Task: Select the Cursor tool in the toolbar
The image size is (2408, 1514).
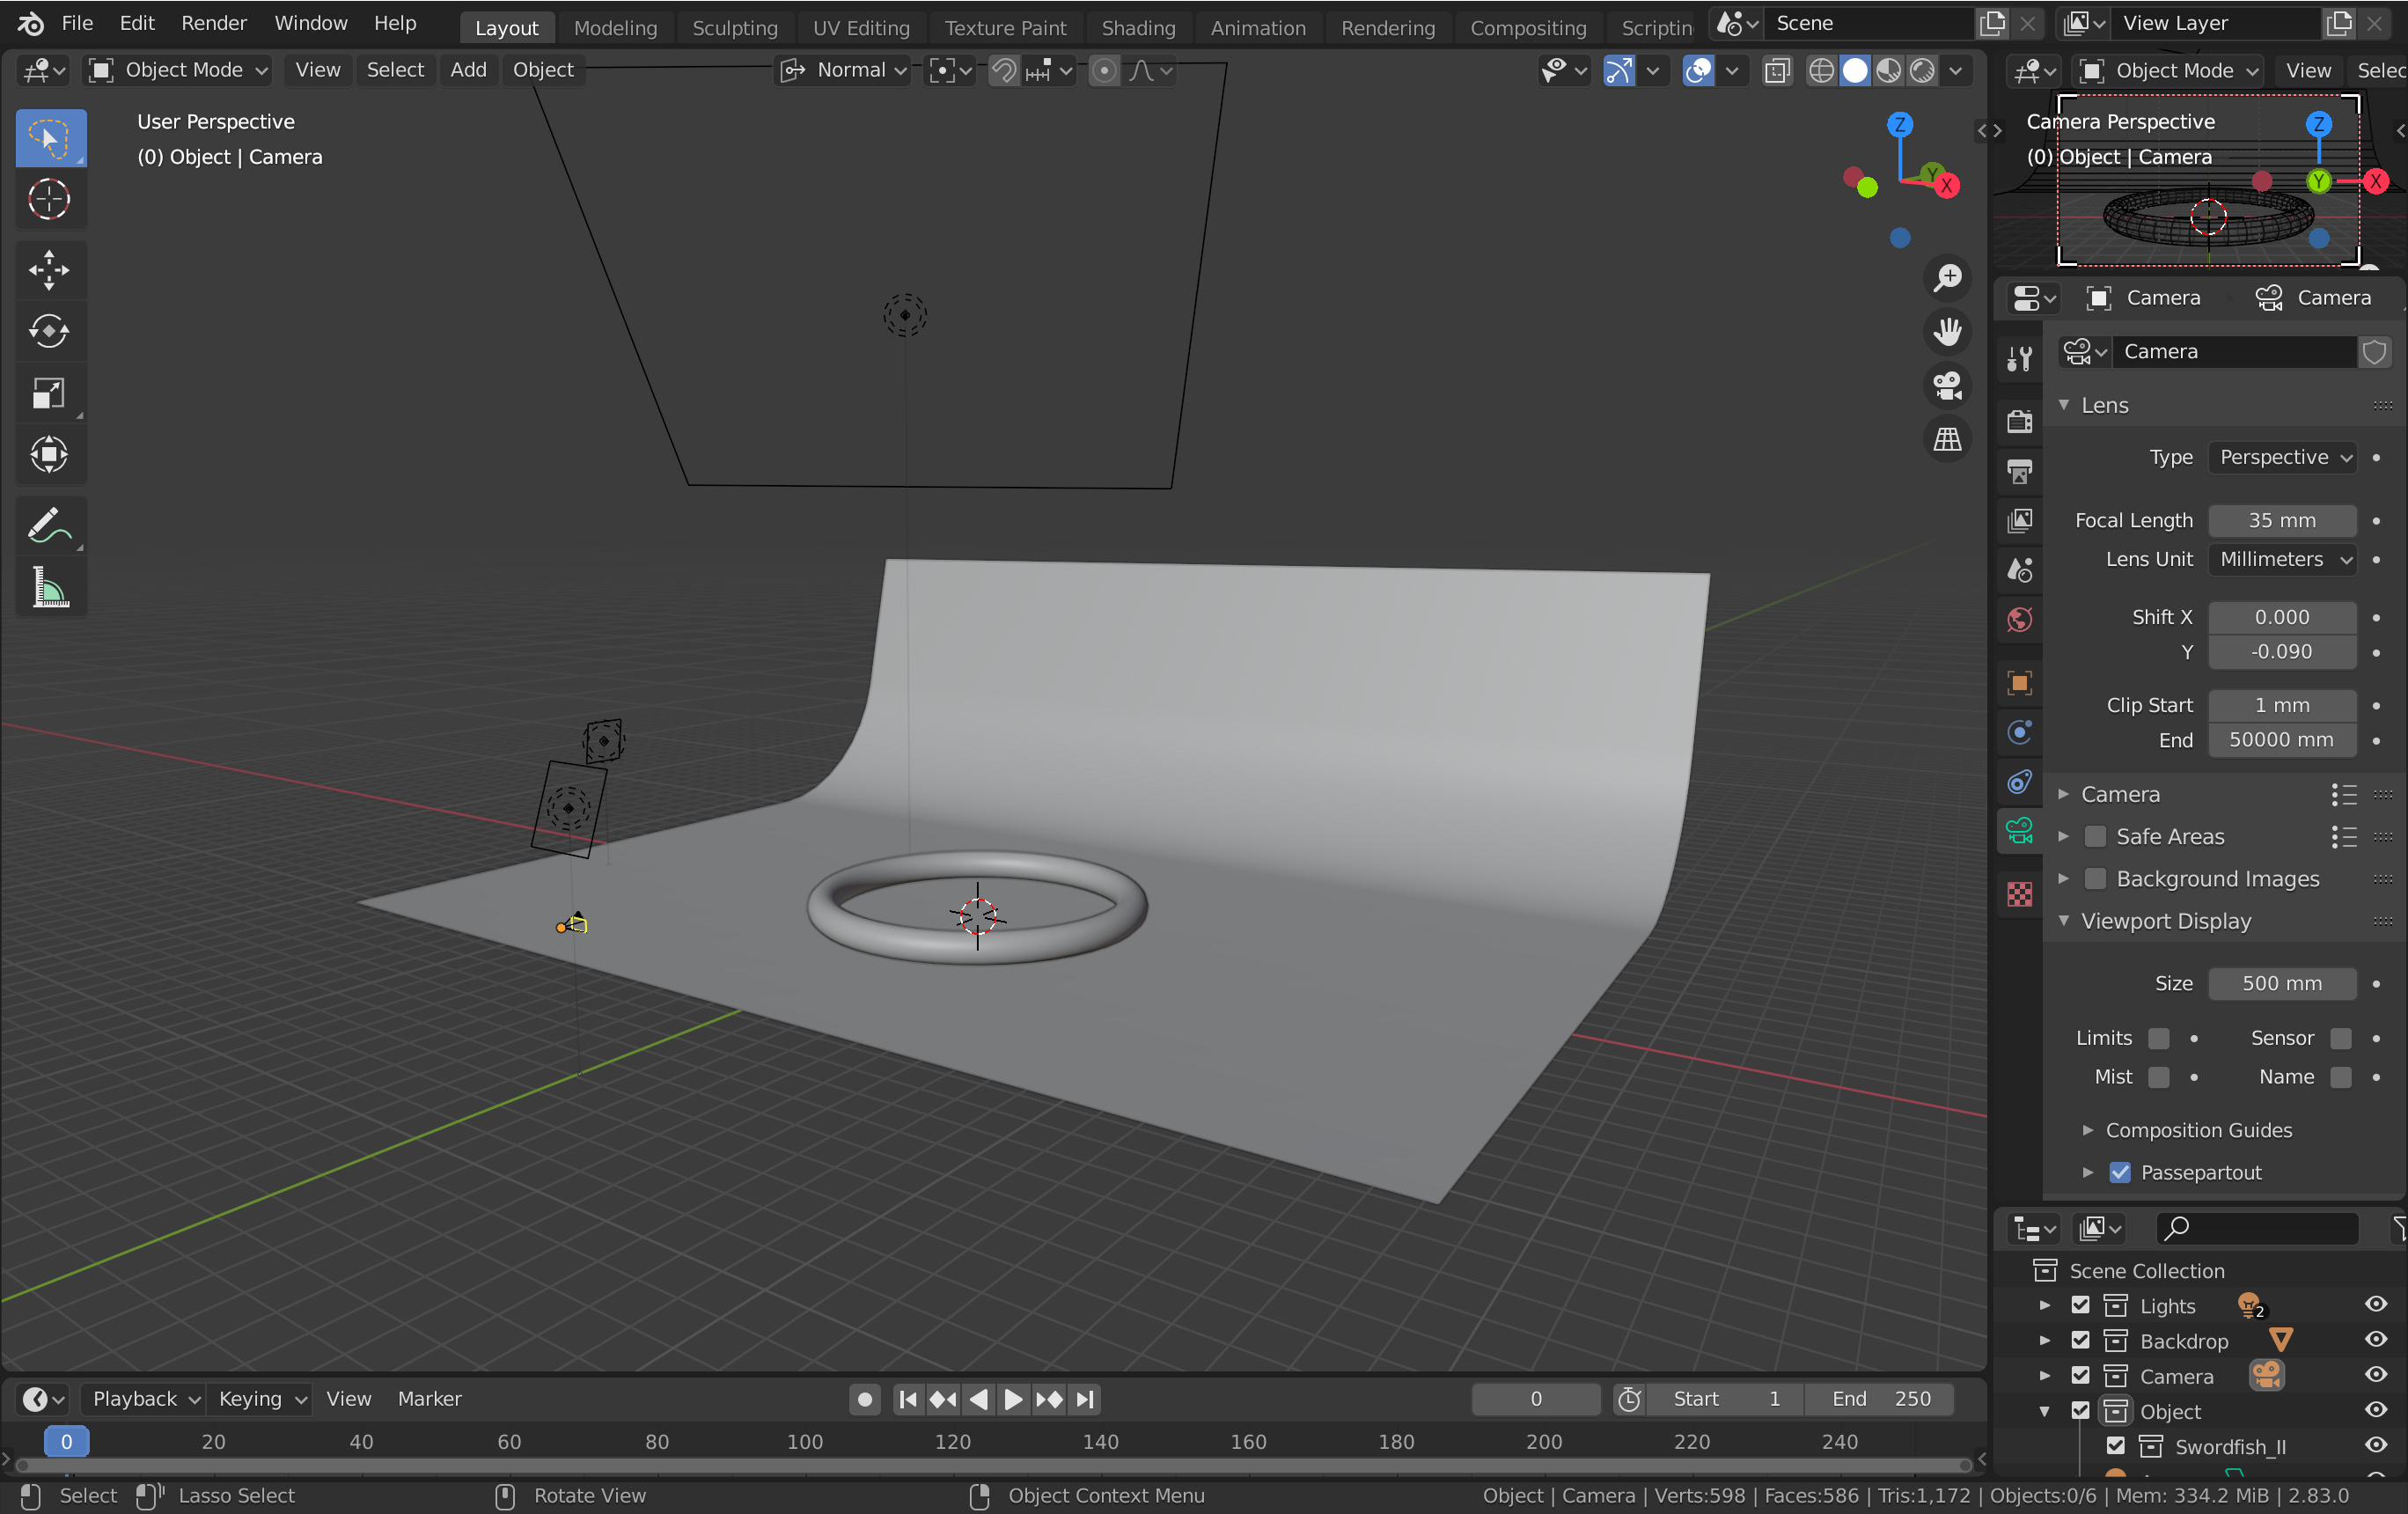Action: (x=48, y=198)
